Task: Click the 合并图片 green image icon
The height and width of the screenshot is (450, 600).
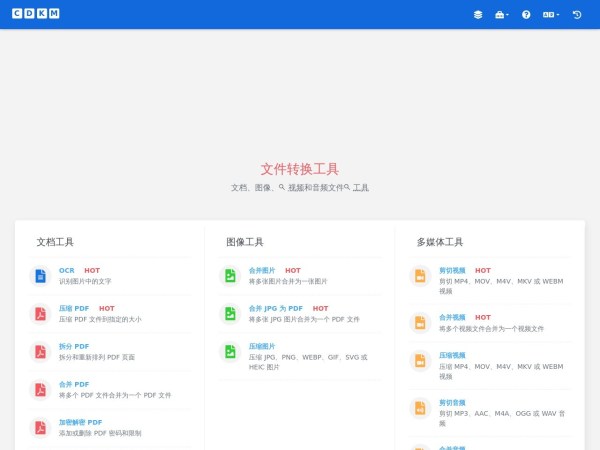Action: tap(230, 276)
